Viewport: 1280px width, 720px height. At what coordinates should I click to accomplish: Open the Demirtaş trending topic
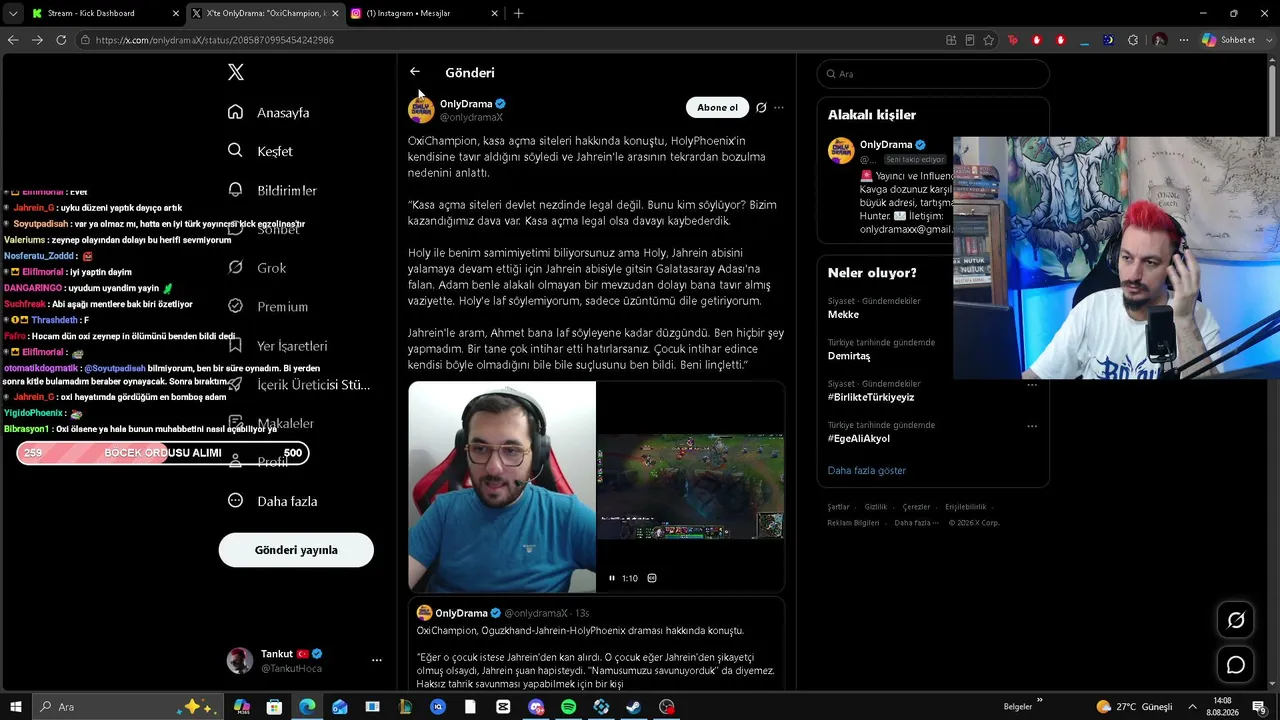pos(849,356)
